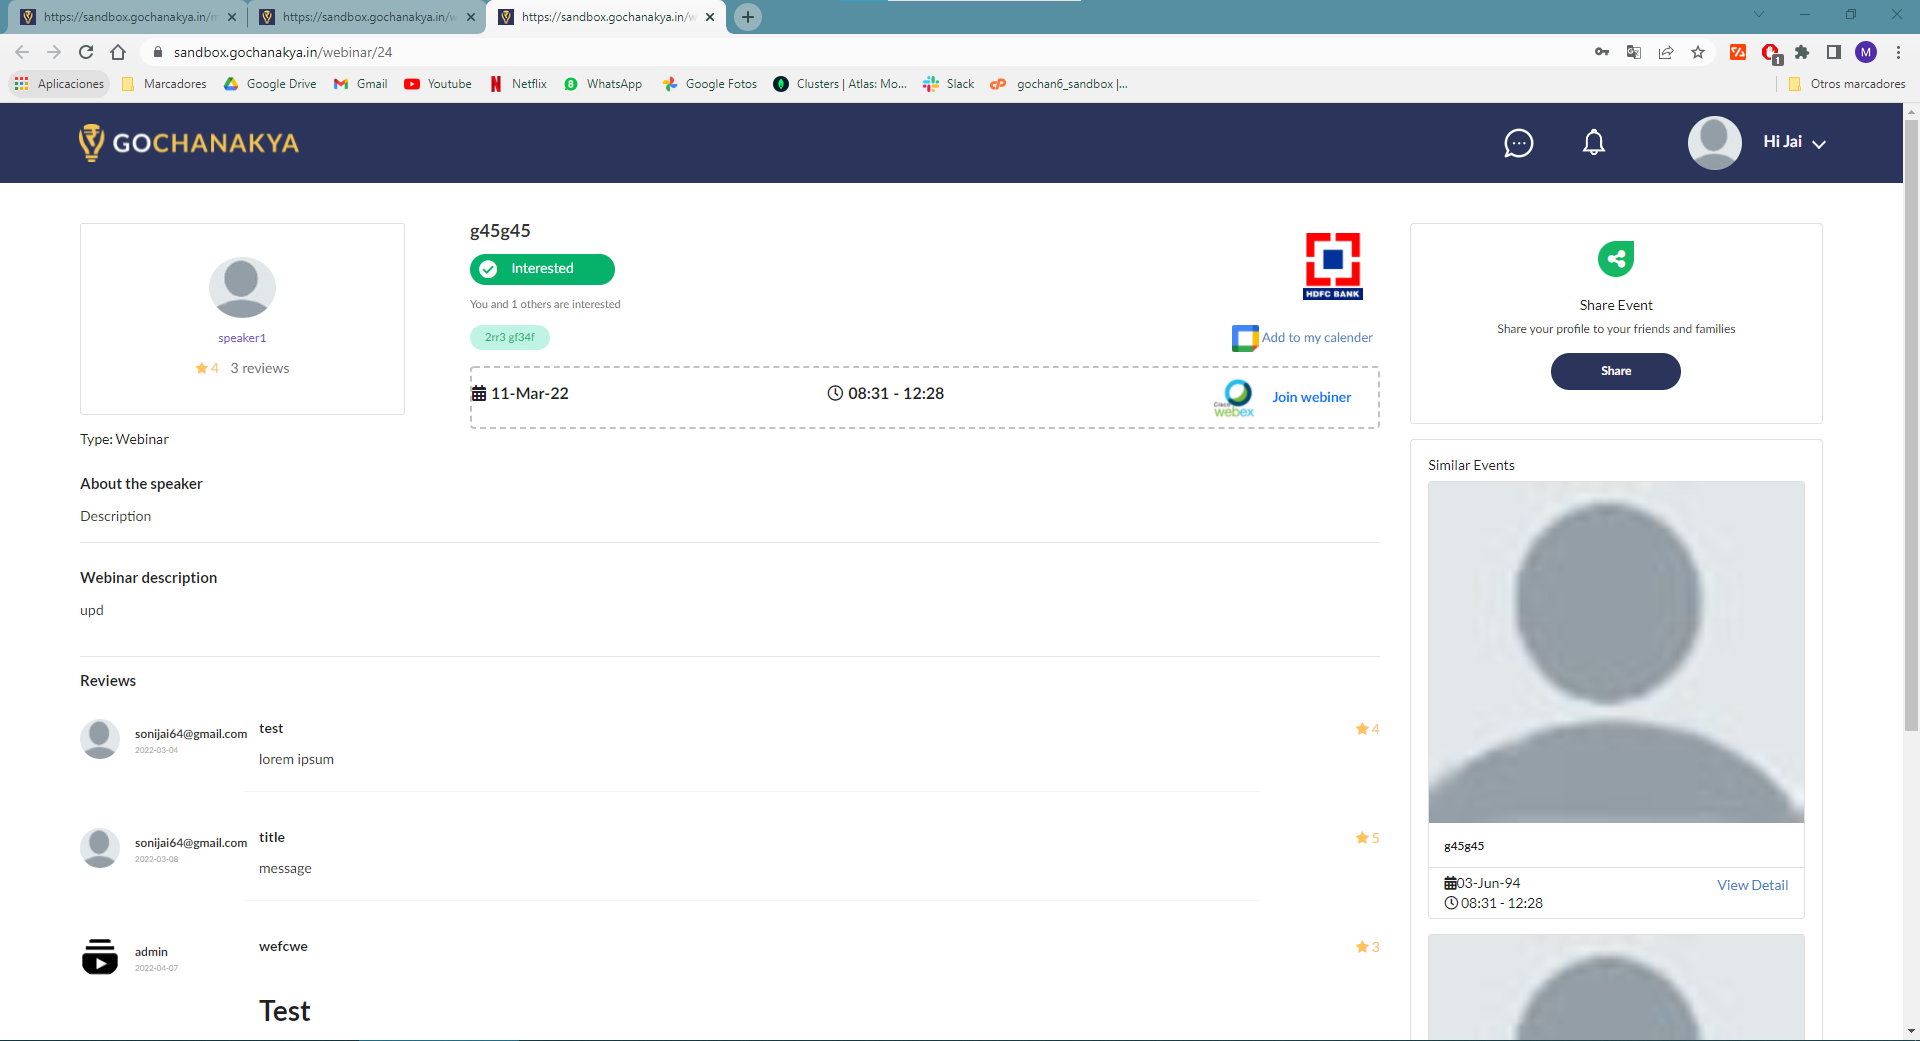Open WhatsApp bookmark
Viewport: 1920px width, 1041px height.
603,84
